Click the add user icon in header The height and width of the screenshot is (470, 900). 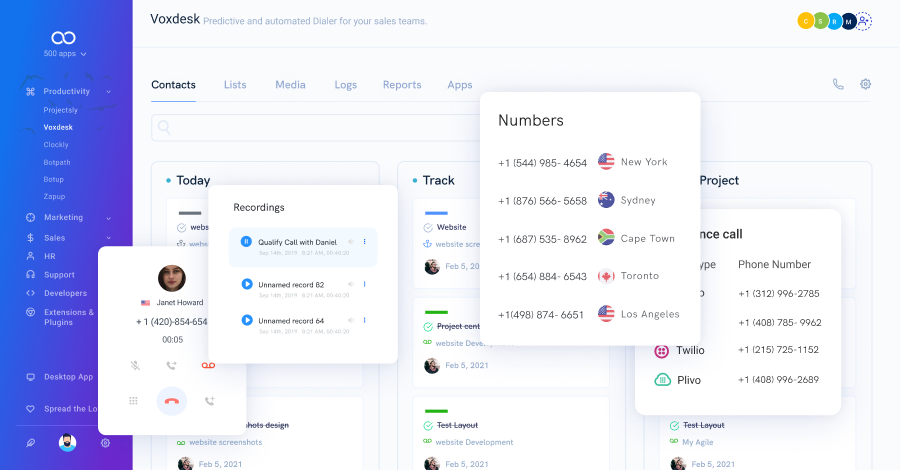864,21
